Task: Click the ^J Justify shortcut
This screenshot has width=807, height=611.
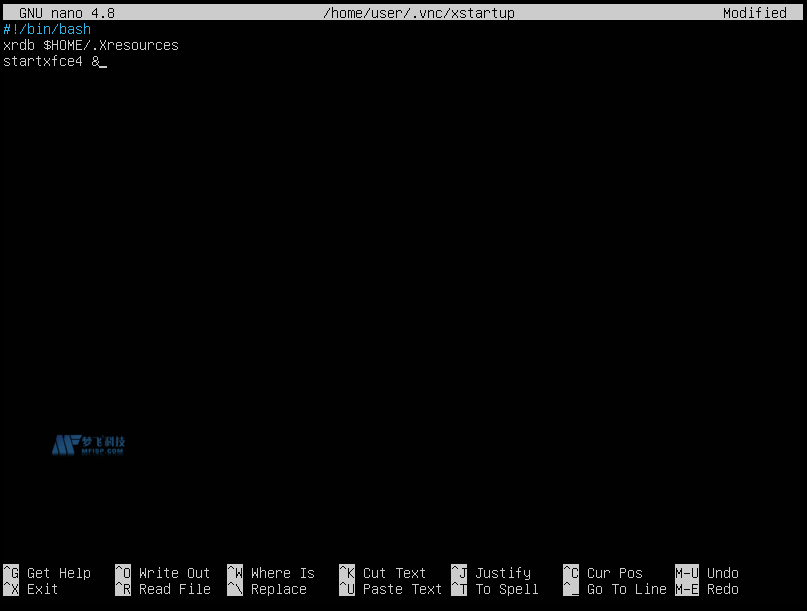Action: click(491, 573)
